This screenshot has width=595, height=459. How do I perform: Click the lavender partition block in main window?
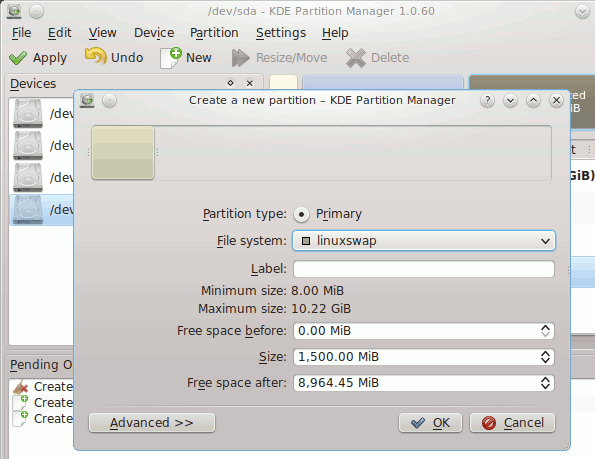382,82
